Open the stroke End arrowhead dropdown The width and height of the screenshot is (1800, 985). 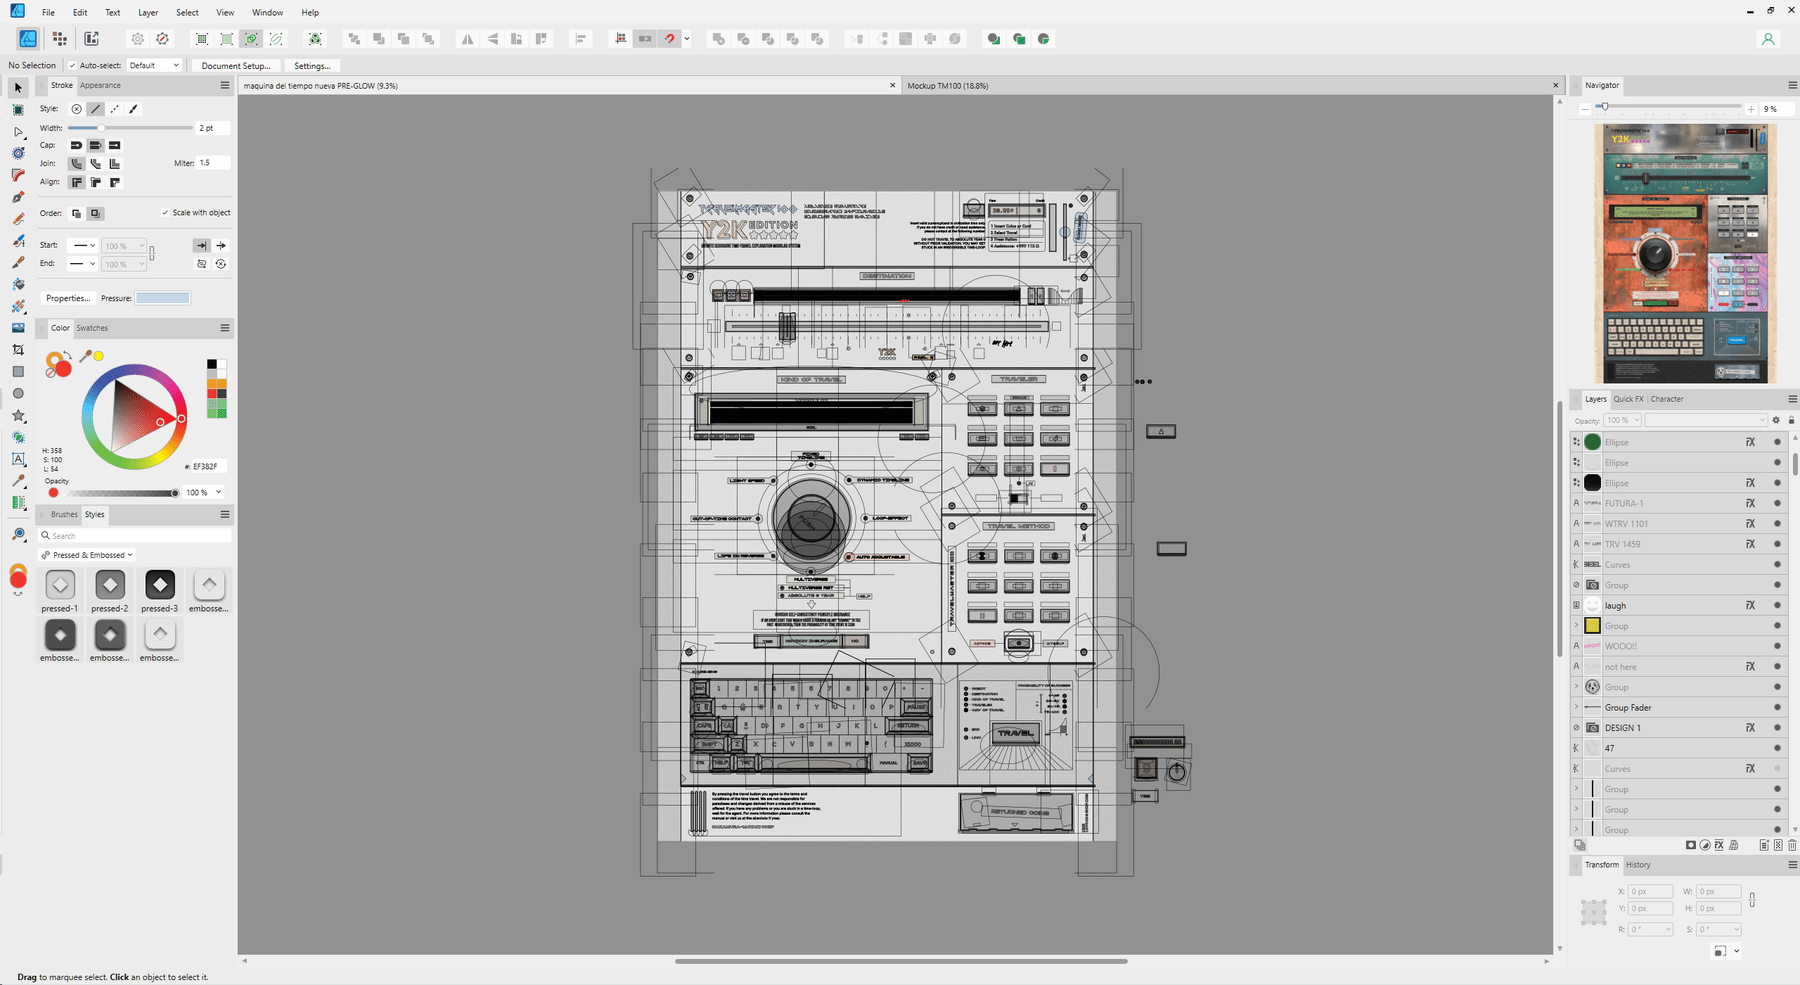(84, 264)
